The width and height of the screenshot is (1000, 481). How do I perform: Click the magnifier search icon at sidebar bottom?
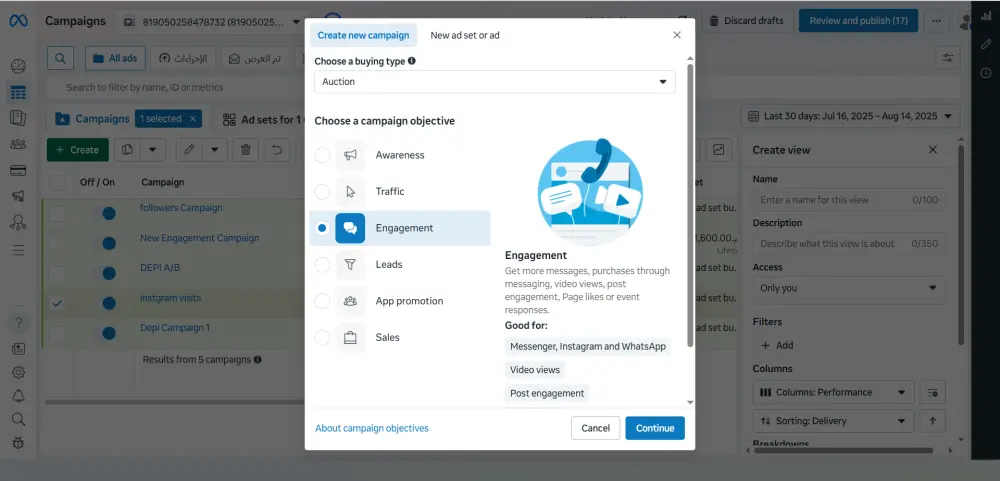pyautogui.click(x=18, y=419)
